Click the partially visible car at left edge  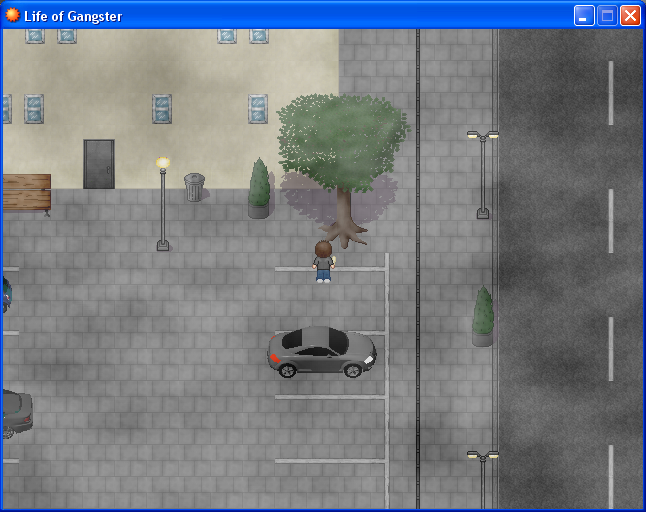click(17, 414)
